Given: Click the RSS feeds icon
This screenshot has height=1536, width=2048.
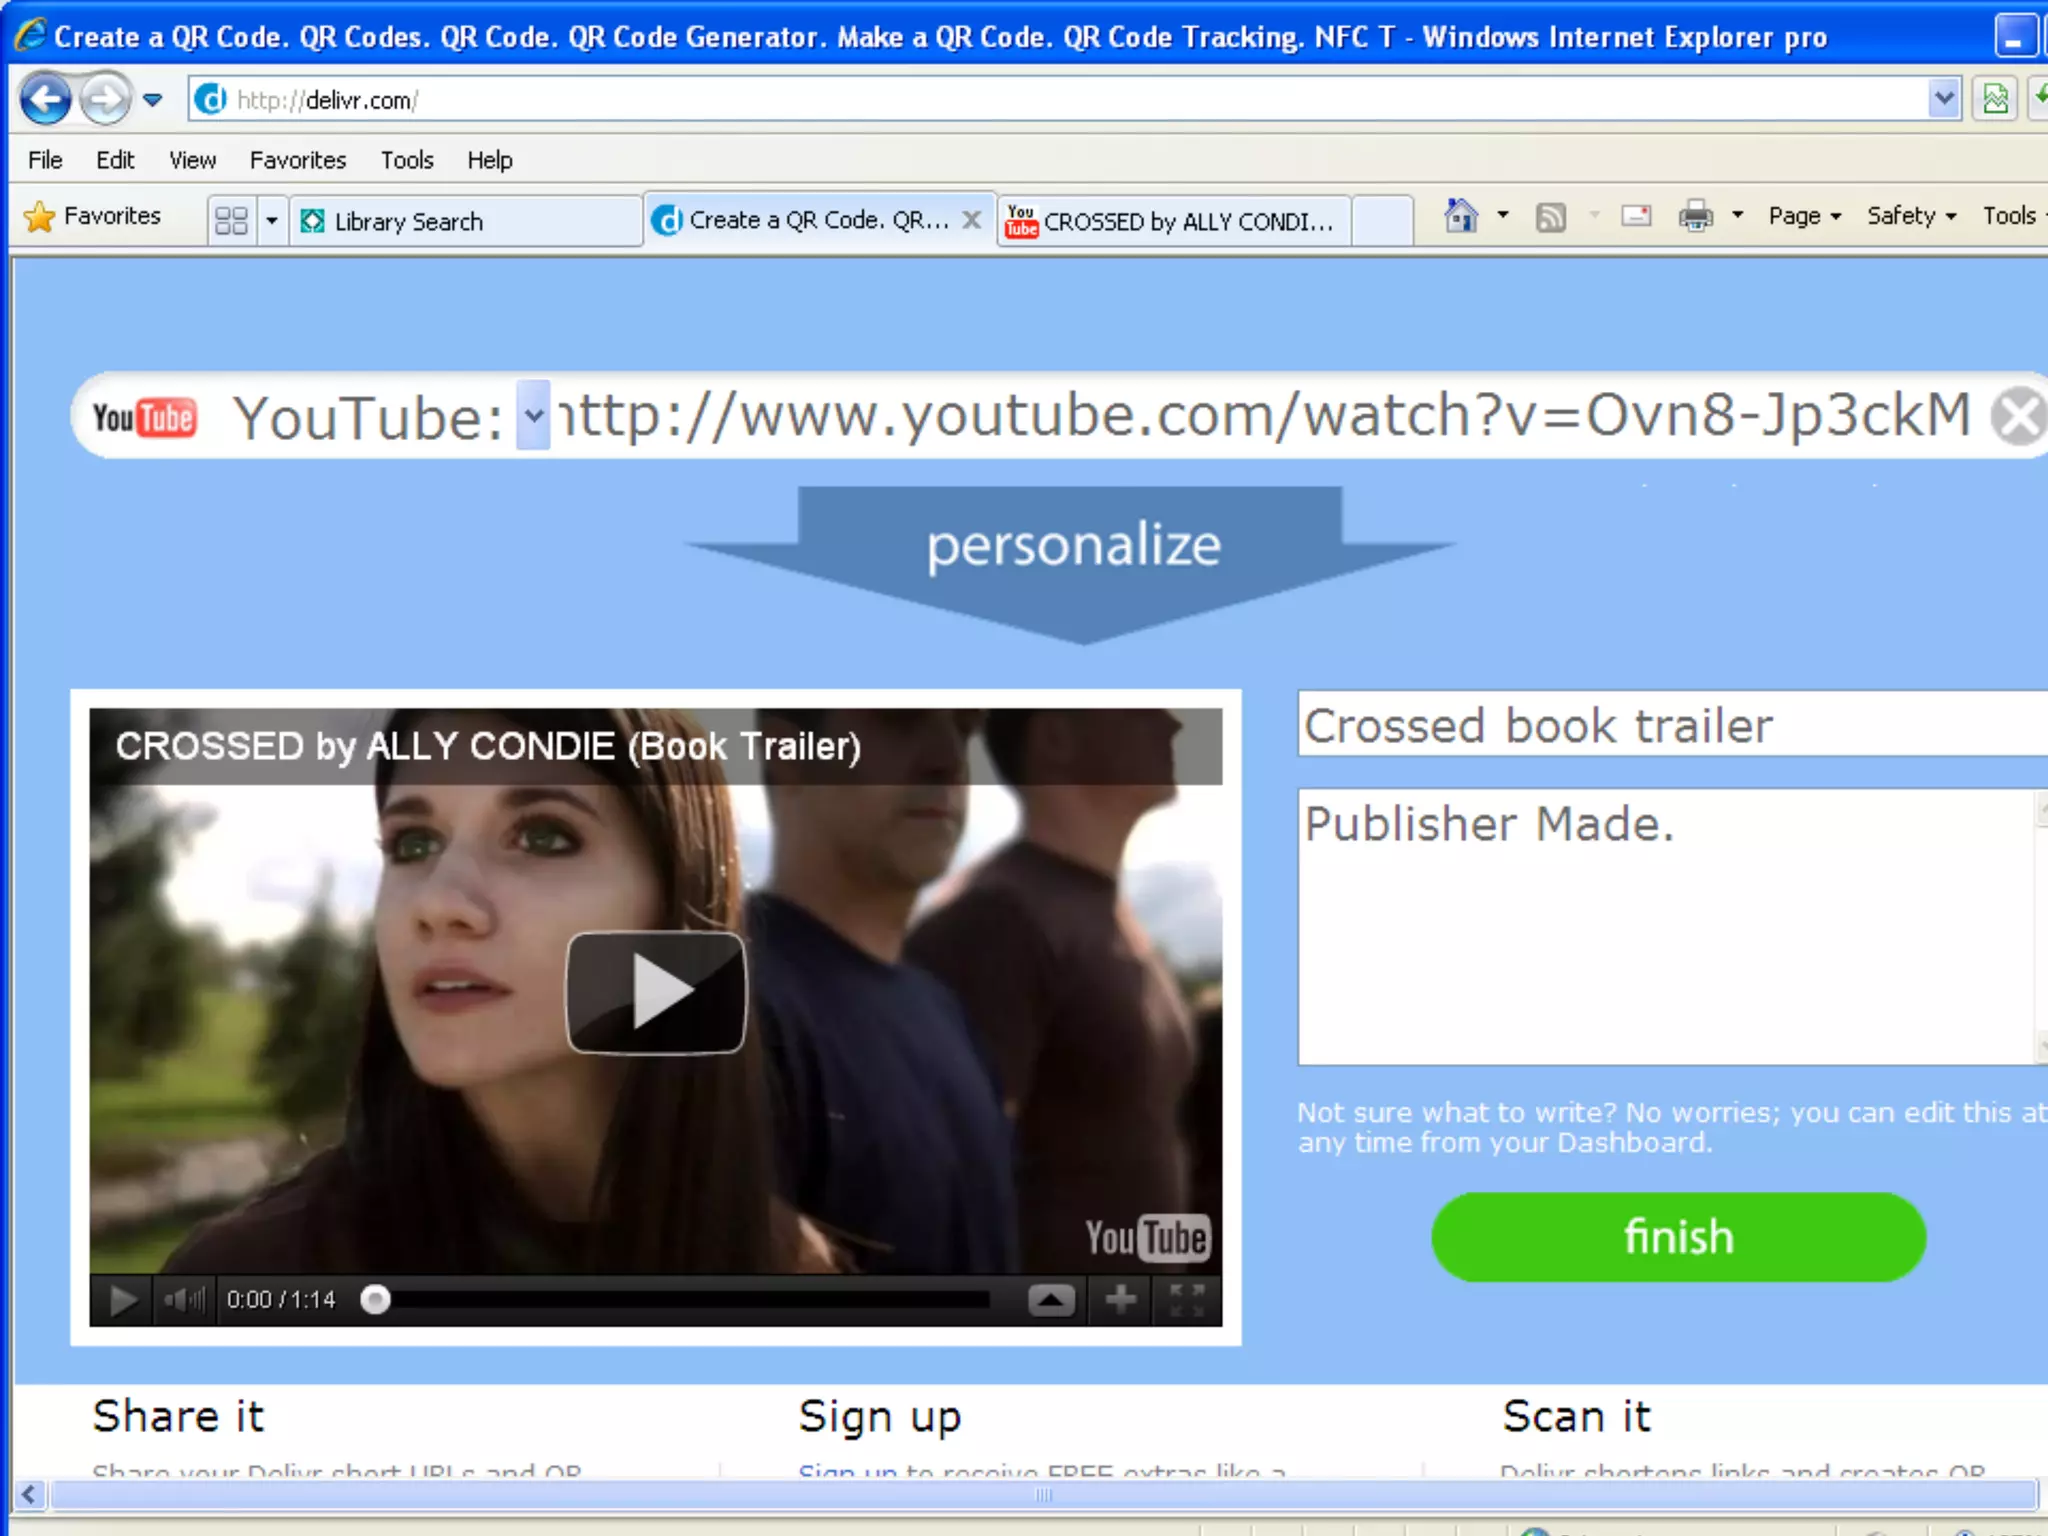Looking at the screenshot, I should (x=1550, y=217).
